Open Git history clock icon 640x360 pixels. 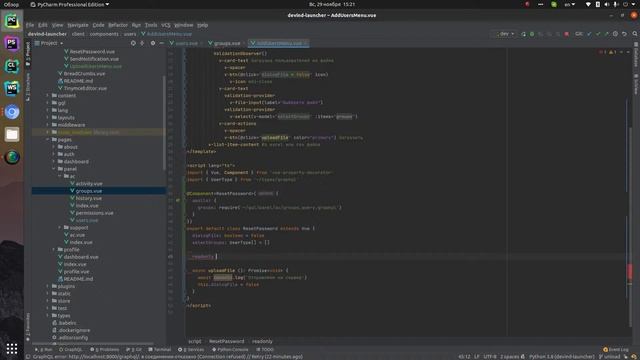(x=615, y=34)
